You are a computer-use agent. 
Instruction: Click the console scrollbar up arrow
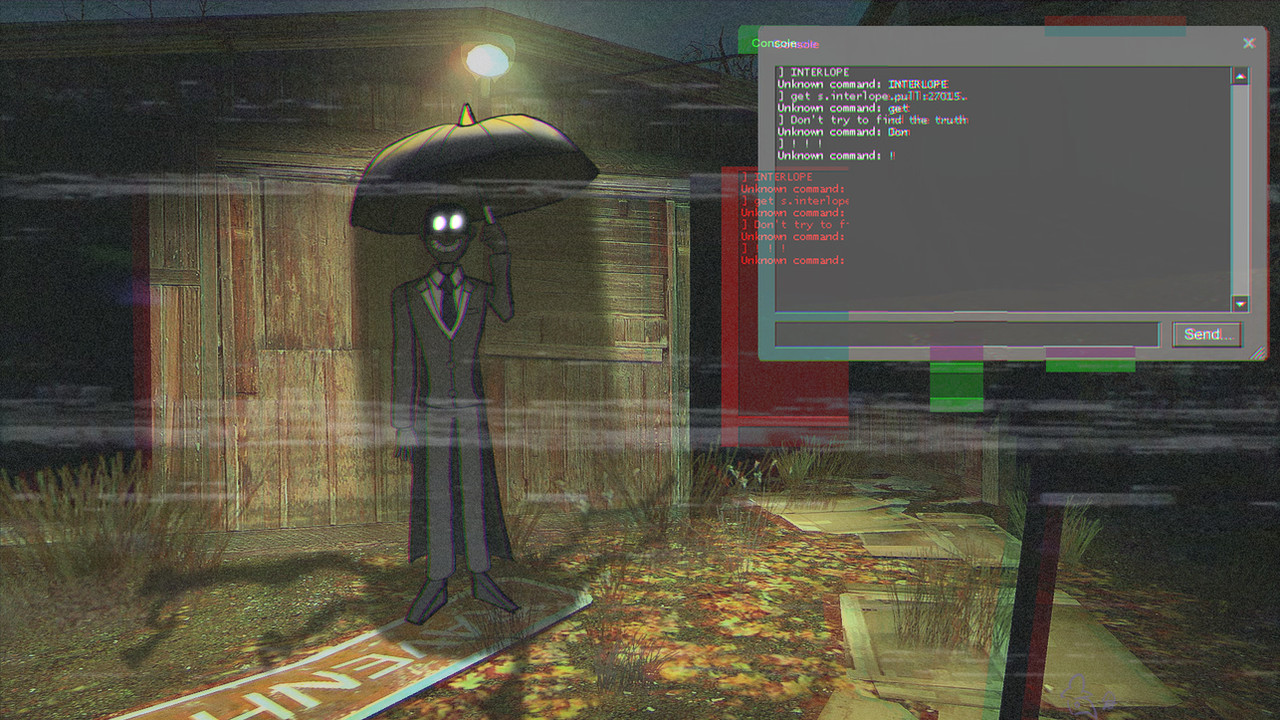point(1240,76)
